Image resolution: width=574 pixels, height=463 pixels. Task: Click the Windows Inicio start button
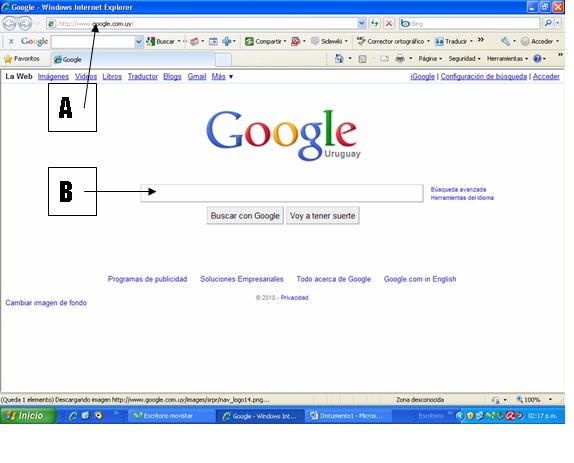click(27, 416)
